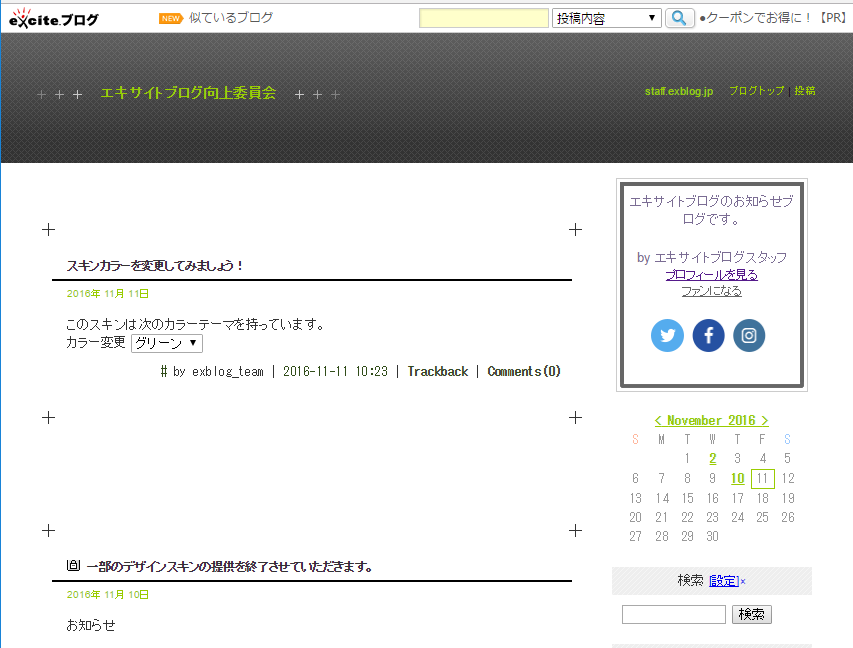Click the date 2016年 11月 11日
853x648 pixels.
pyautogui.click(x=108, y=294)
